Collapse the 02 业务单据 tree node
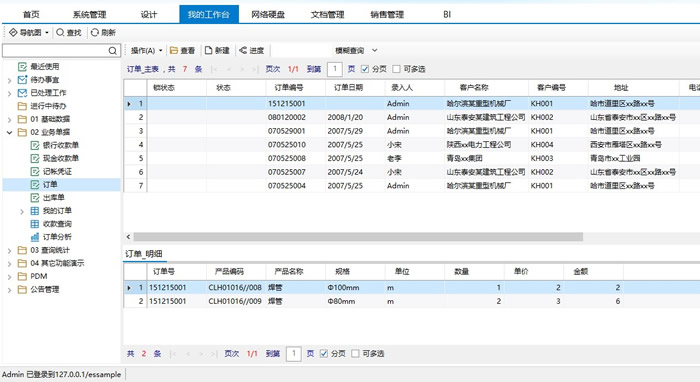The width and height of the screenshot is (700, 382). click(x=9, y=133)
